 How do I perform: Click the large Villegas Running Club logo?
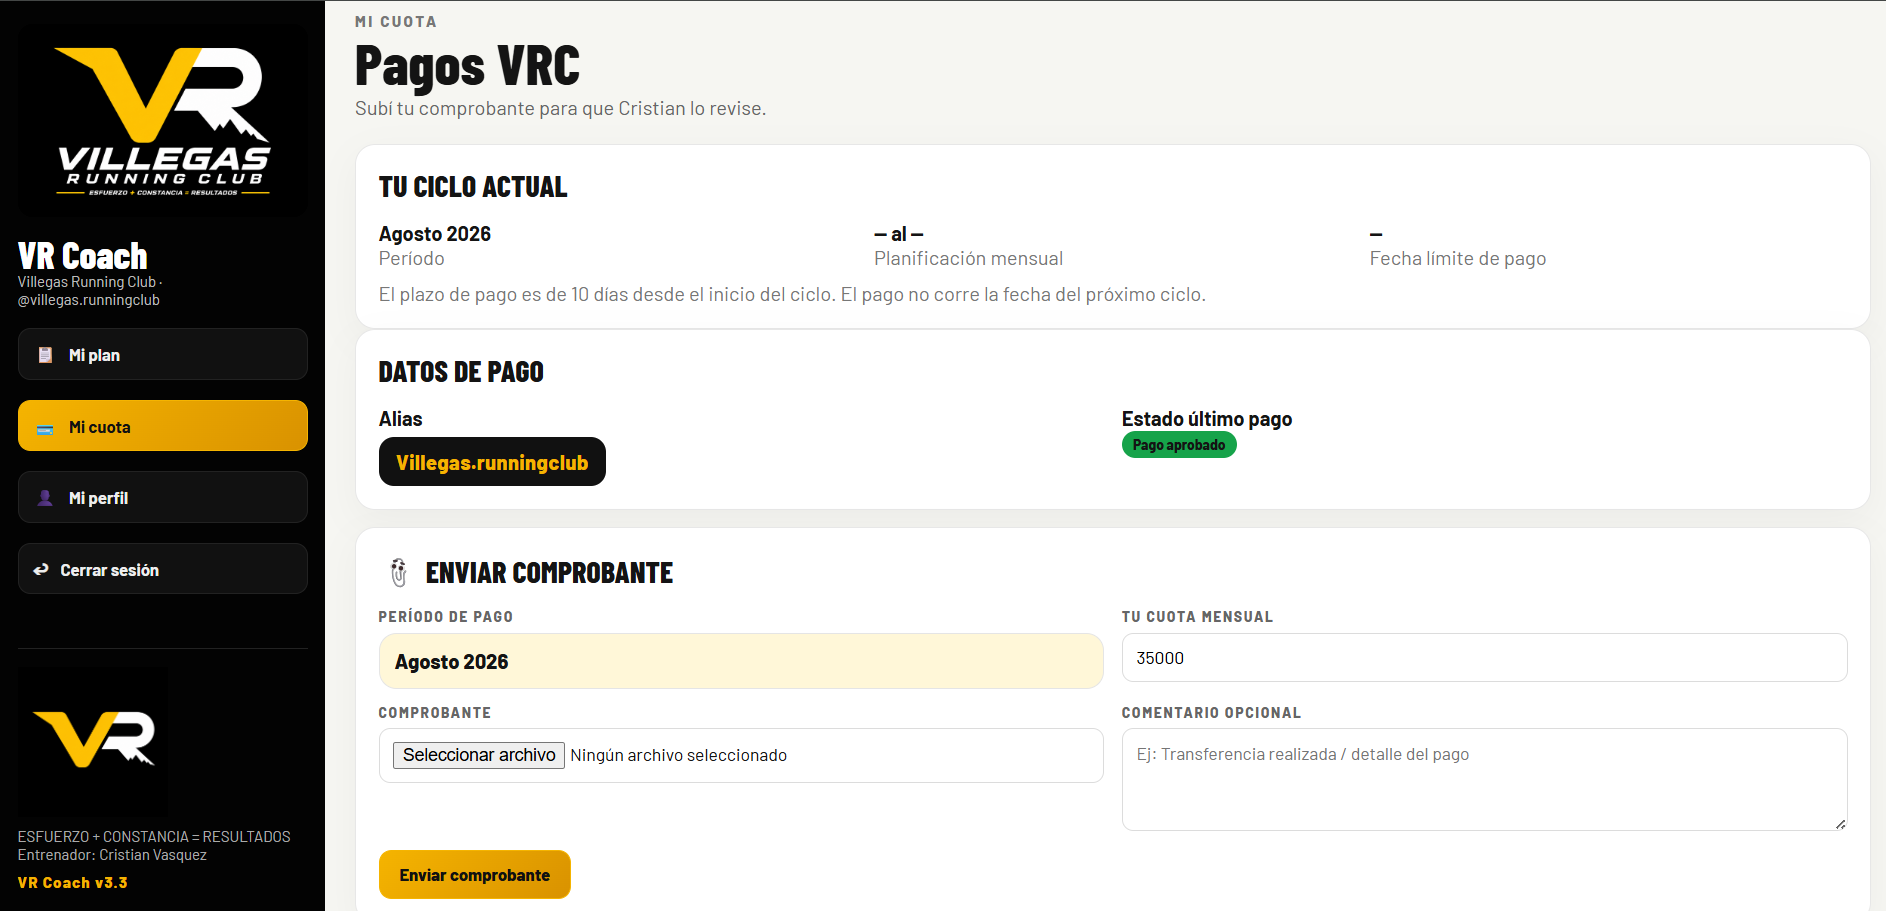[163, 121]
